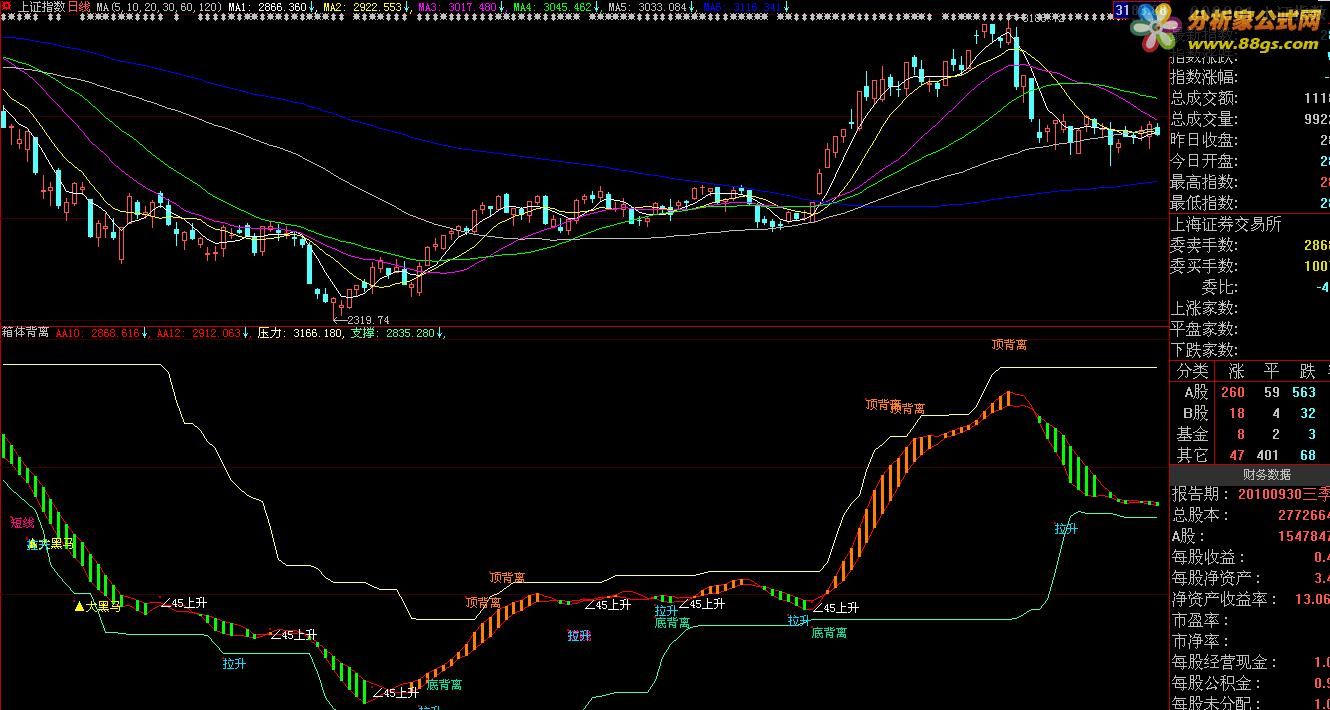This screenshot has width=1330, height=710.
Task: Click the 2319.74 low price label
Action: pos(368,320)
